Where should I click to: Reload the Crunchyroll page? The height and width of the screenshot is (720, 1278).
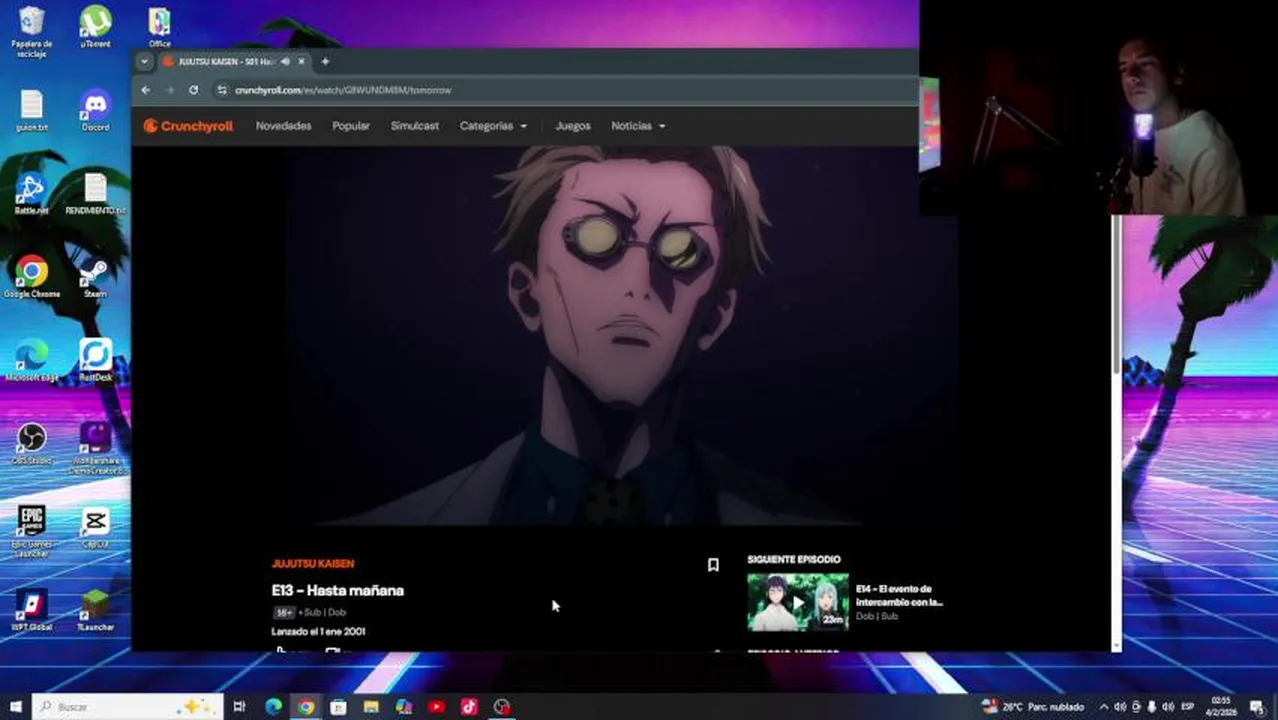click(x=193, y=90)
